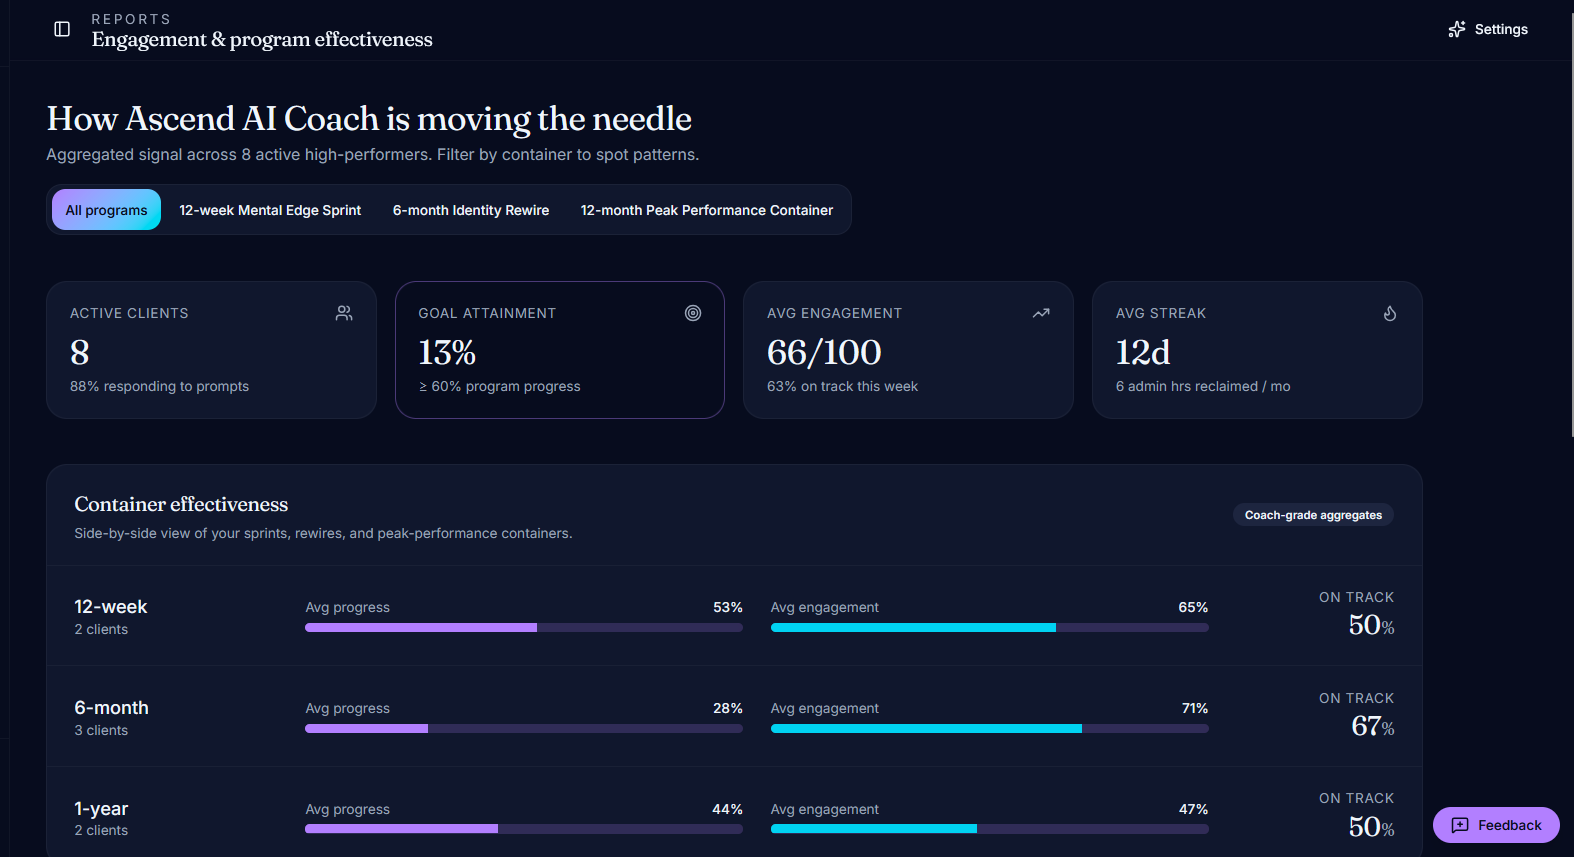Click the 'Engagement & program effectiveness' title
The width and height of the screenshot is (1574, 857).
(262, 39)
